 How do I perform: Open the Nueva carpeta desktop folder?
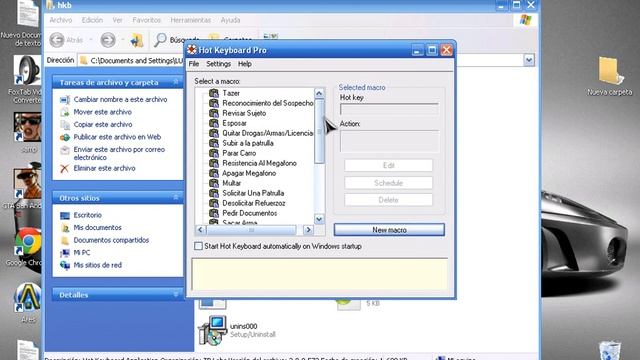click(609, 76)
